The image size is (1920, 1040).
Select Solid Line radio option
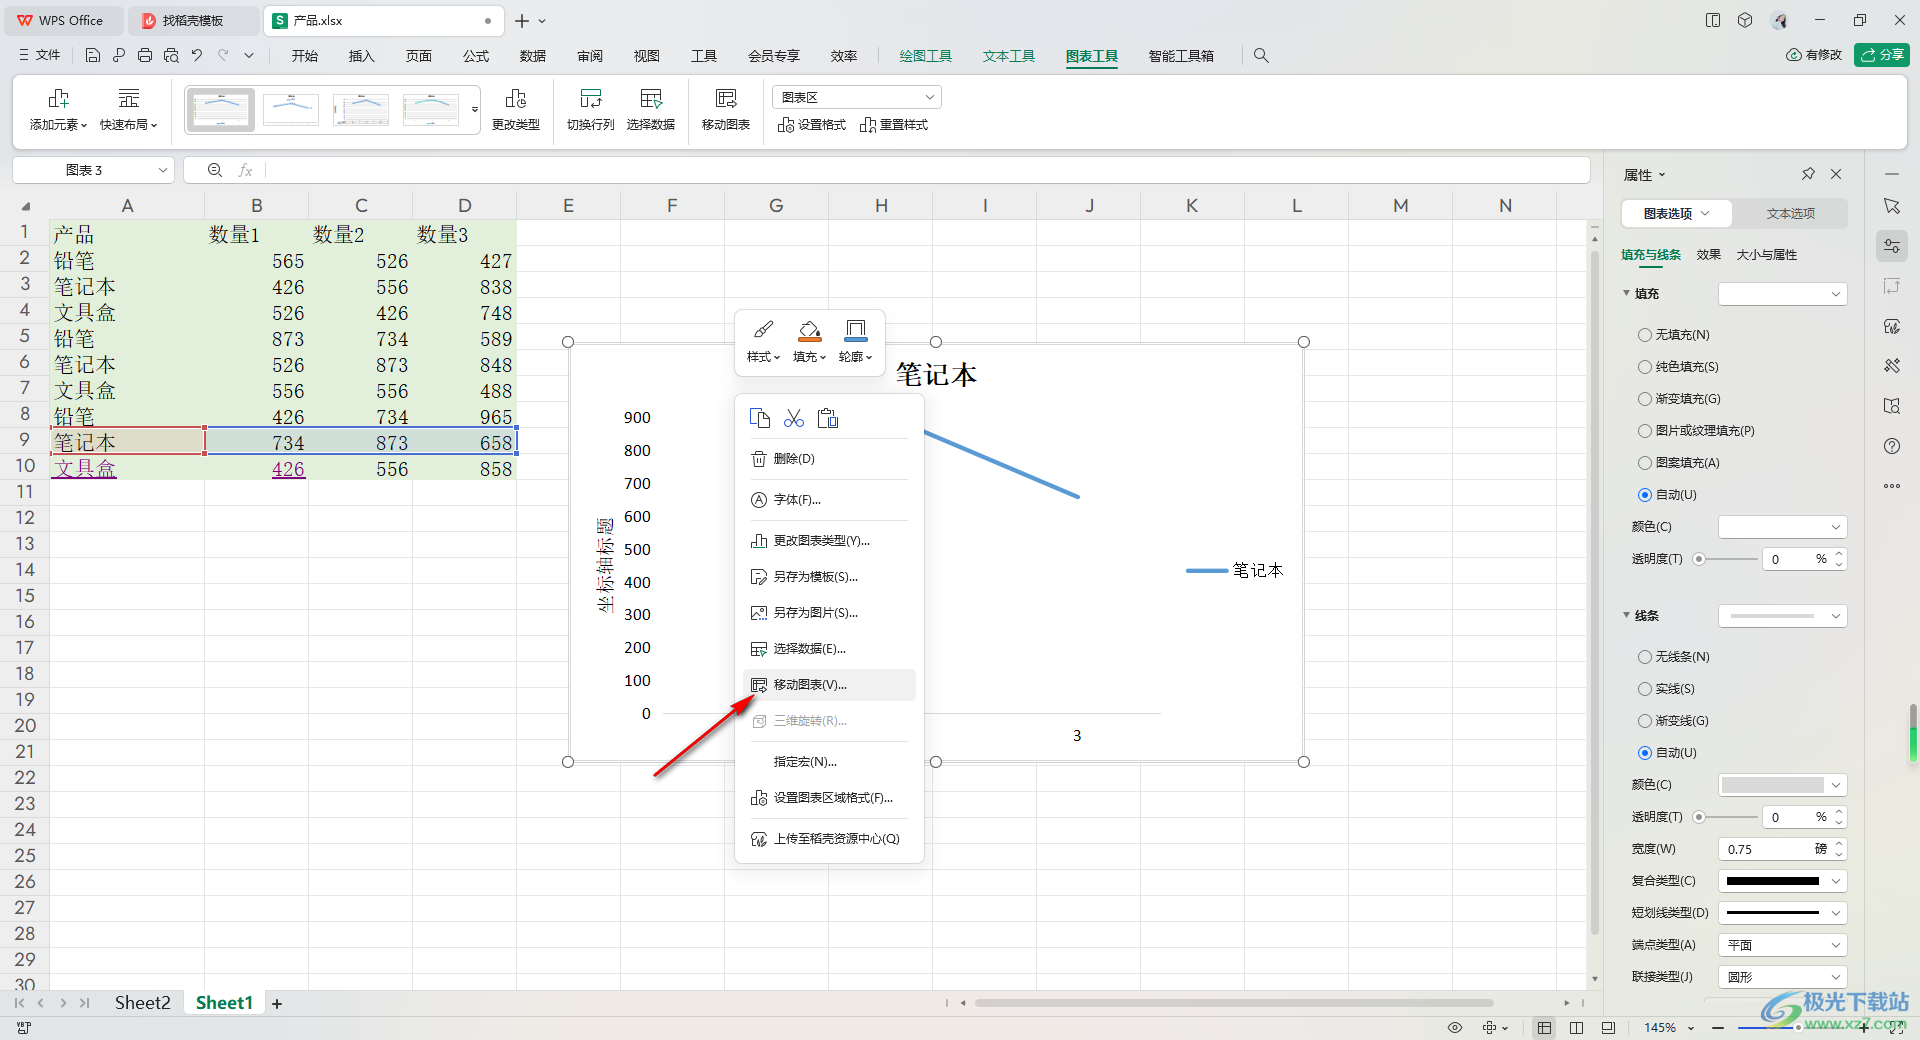click(x=1645, y=689)
